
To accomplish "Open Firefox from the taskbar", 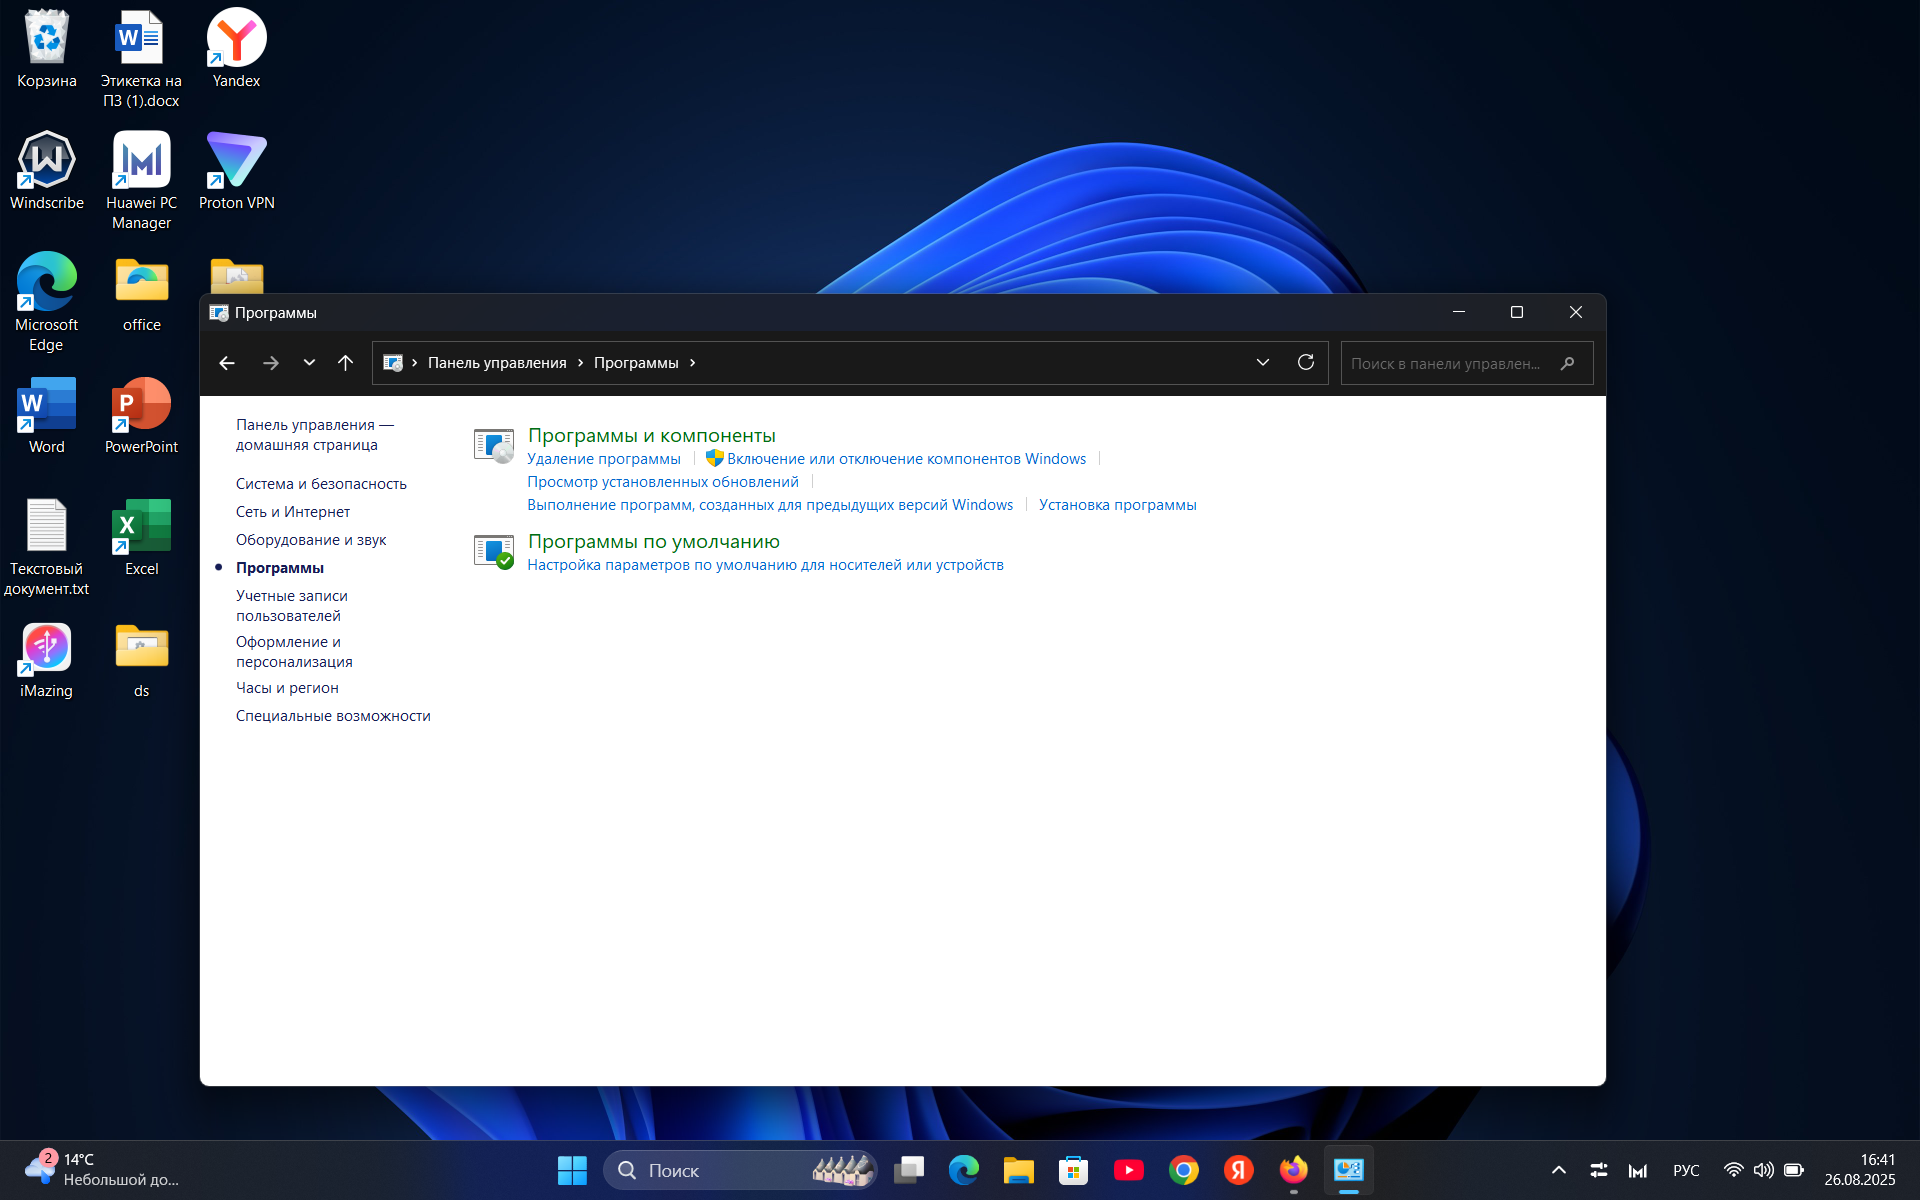I will click(1293, 1170).
